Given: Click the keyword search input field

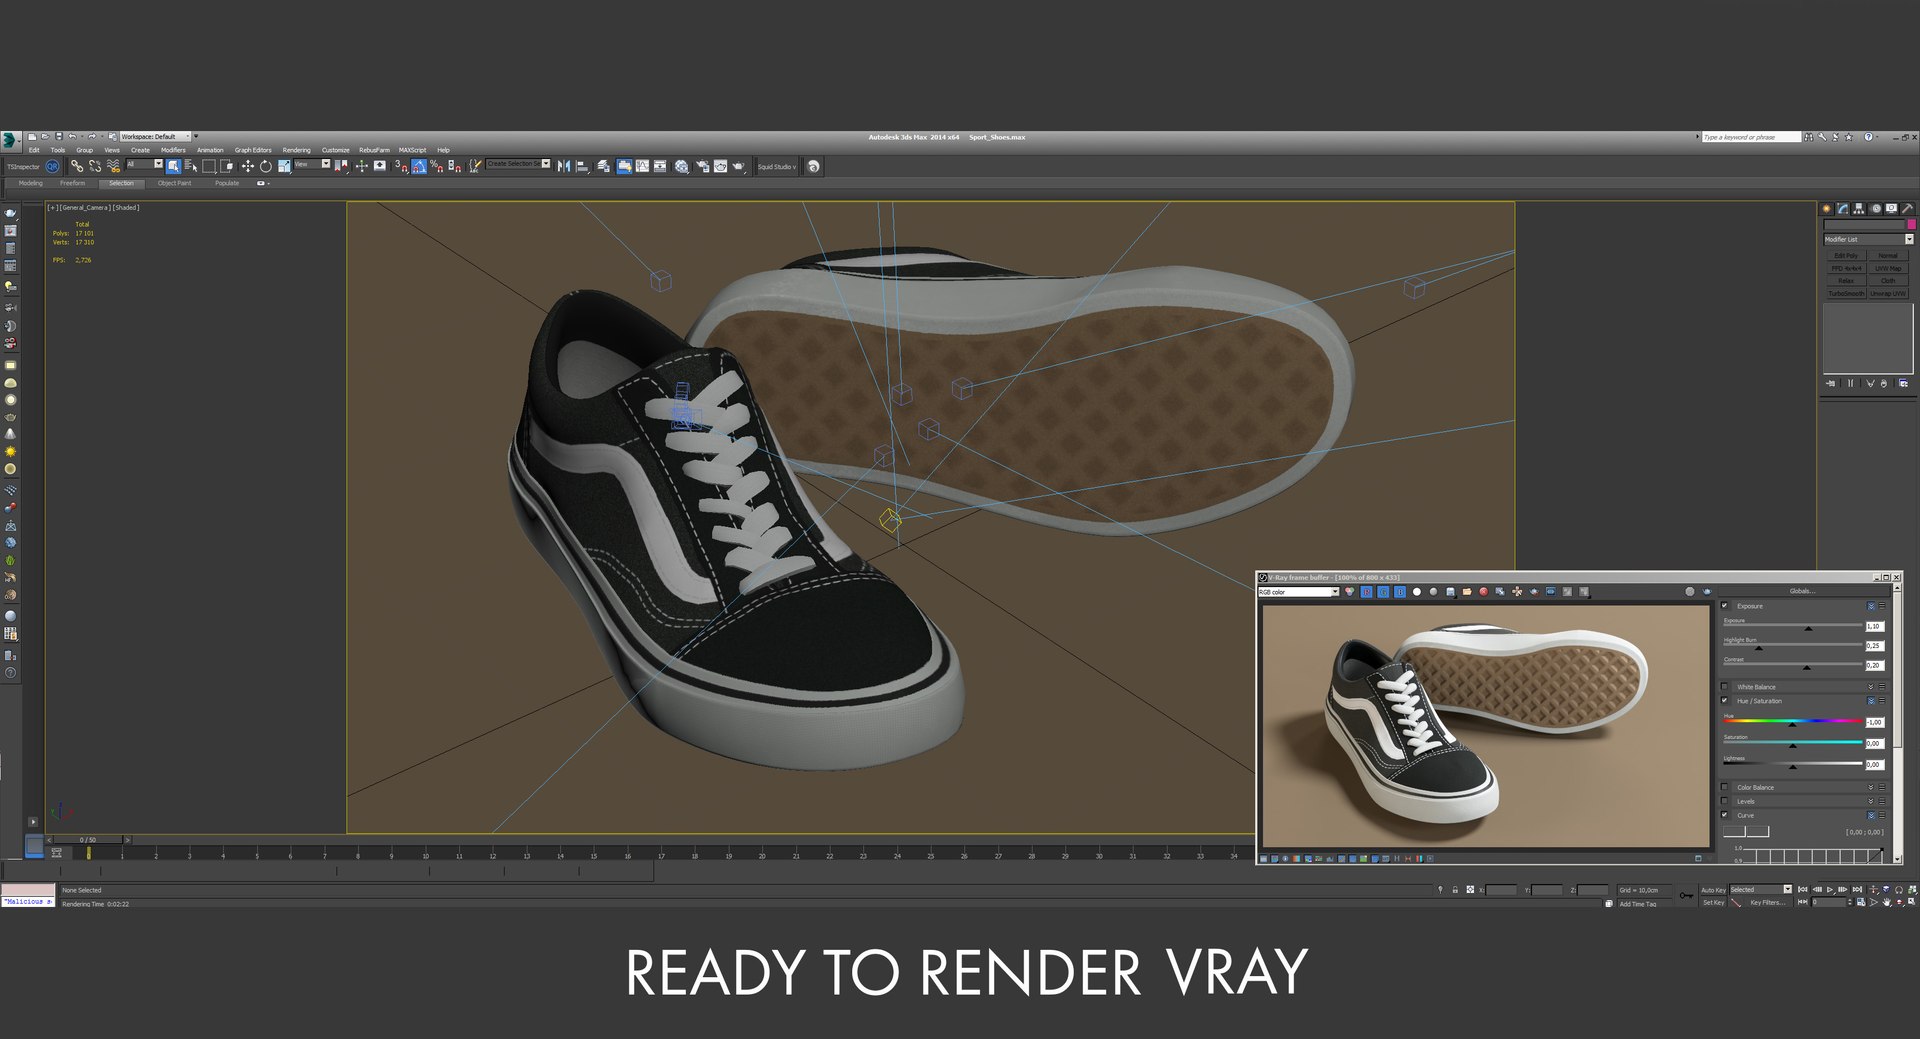Looking at the screenshot, I should [x=1750, y=137].
